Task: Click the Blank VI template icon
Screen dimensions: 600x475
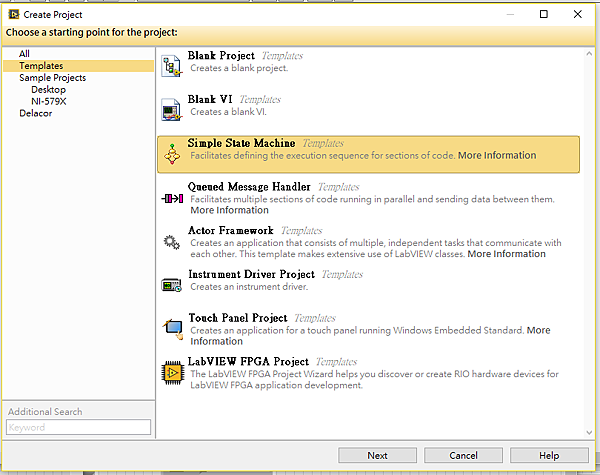Action: (x=171, y=110)
